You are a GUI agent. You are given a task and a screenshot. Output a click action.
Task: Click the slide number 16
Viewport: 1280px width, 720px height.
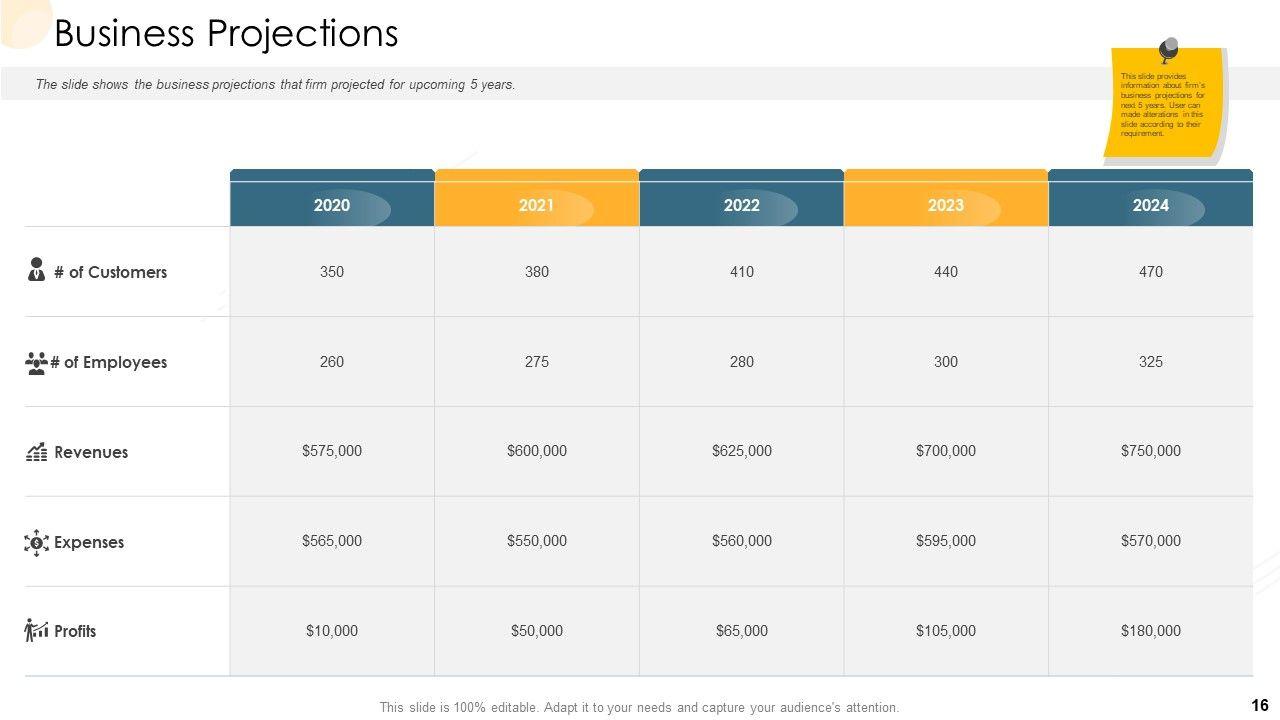click(x=1259, y=705)
